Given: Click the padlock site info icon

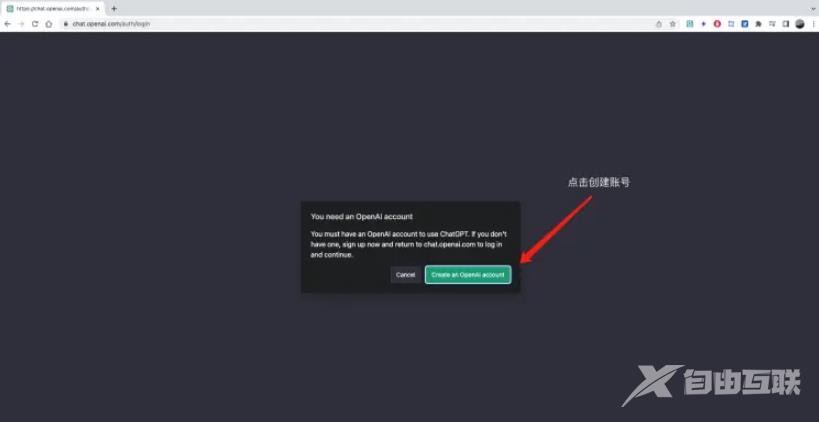Looking at the screenshot, I should 66,24.
